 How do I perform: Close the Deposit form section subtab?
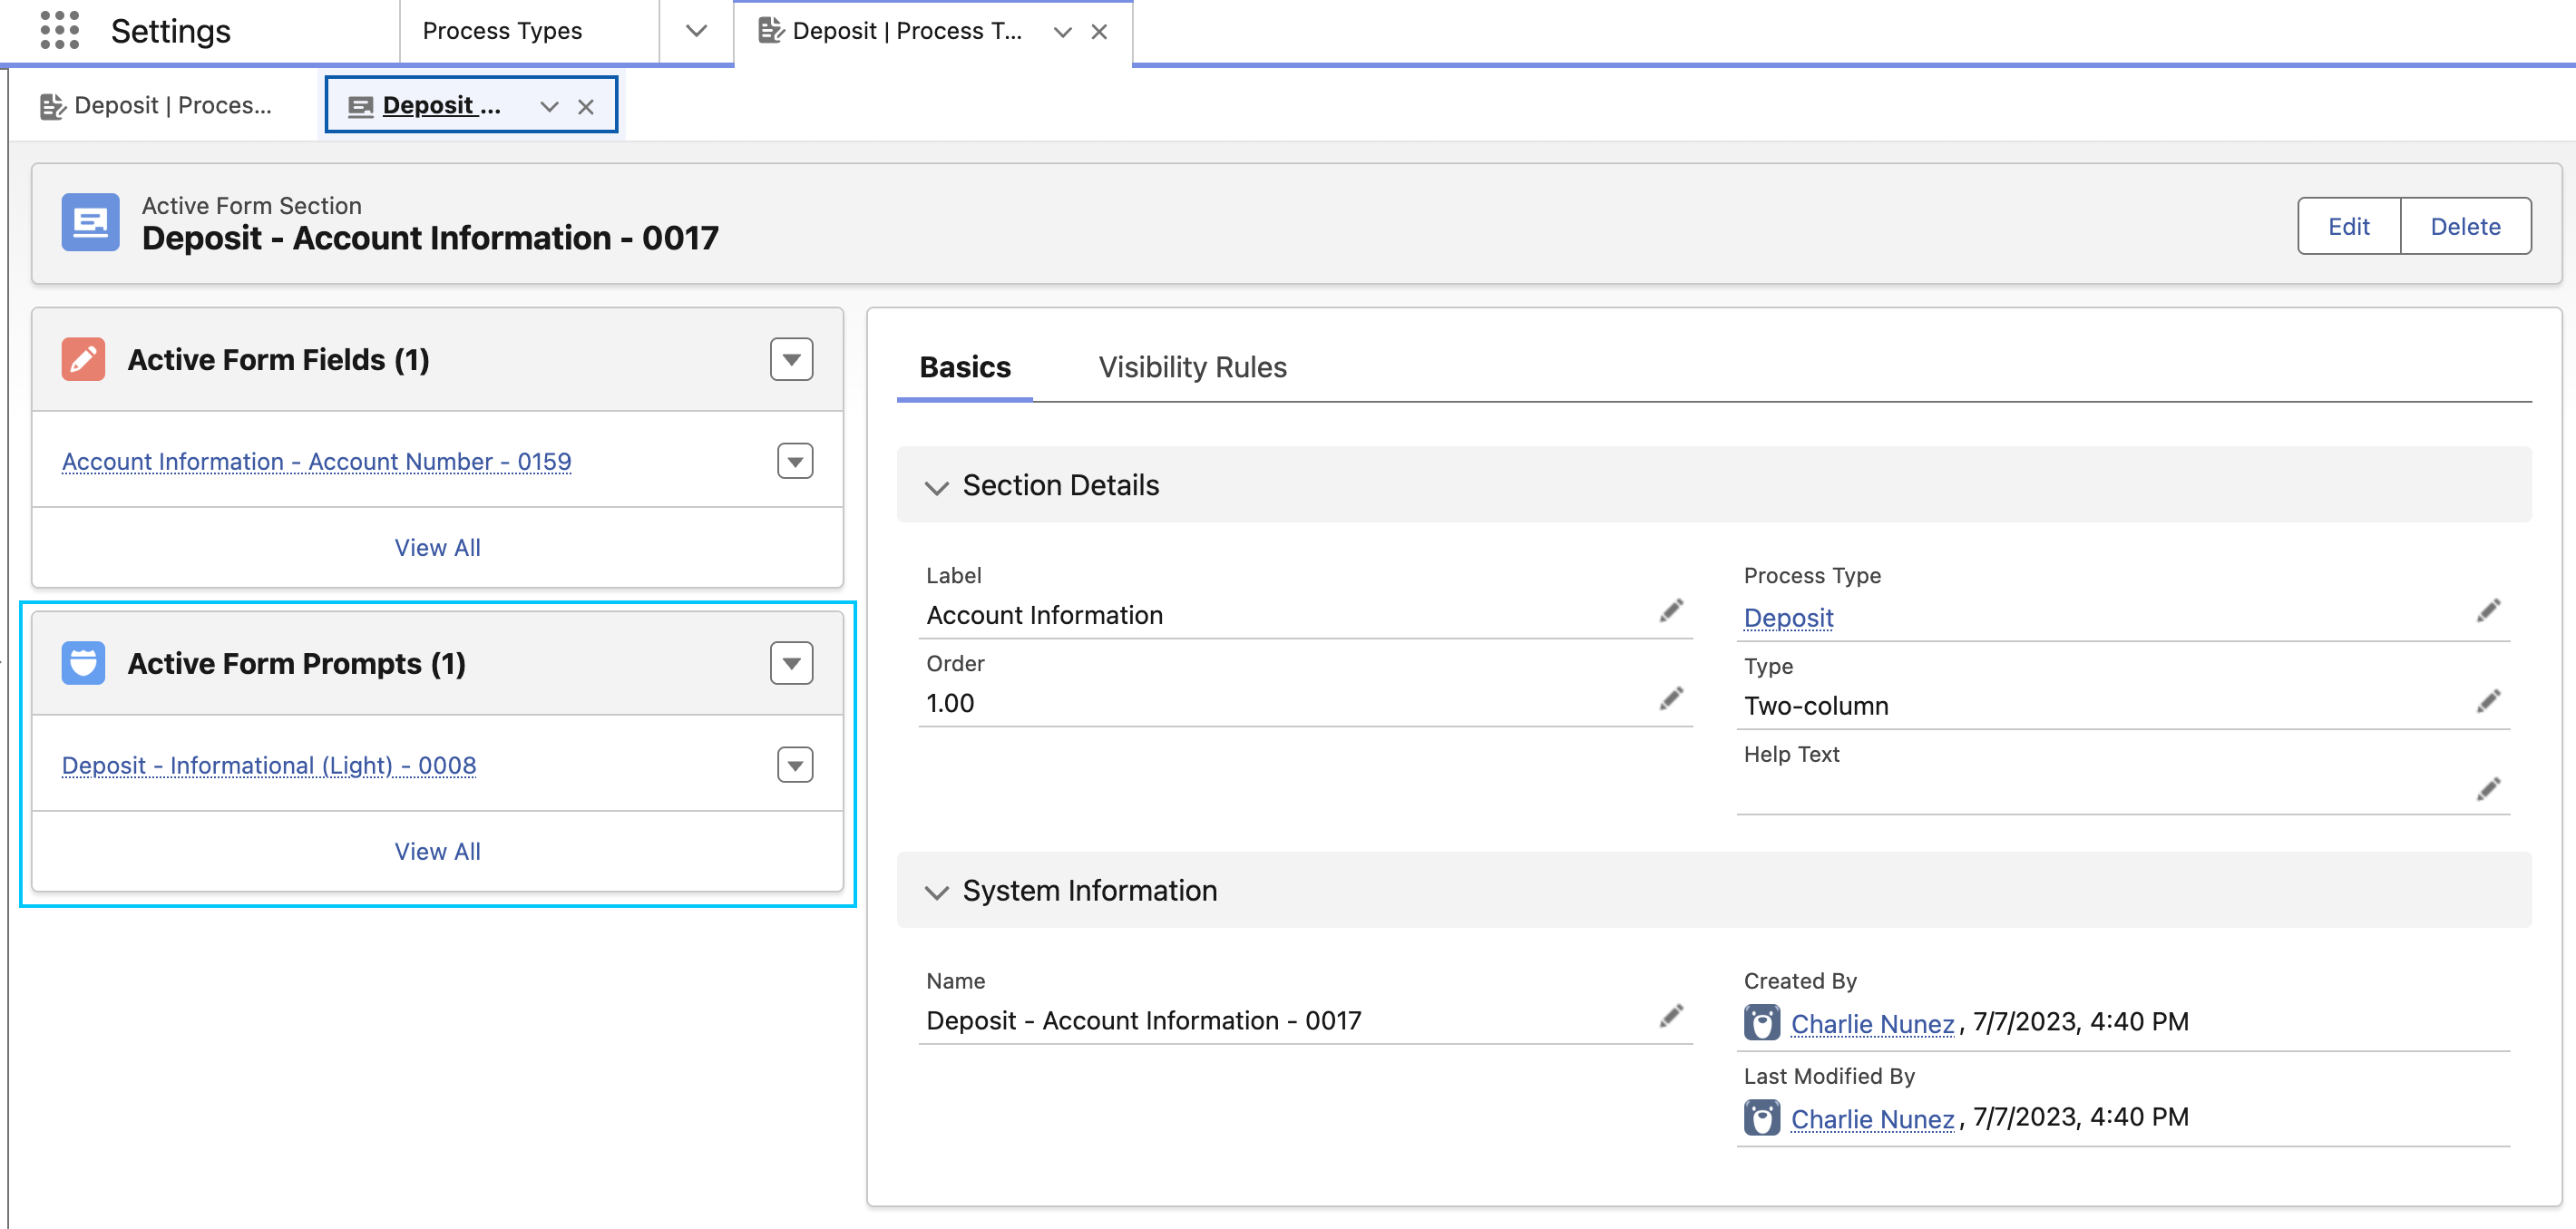[x=586, y=106]
